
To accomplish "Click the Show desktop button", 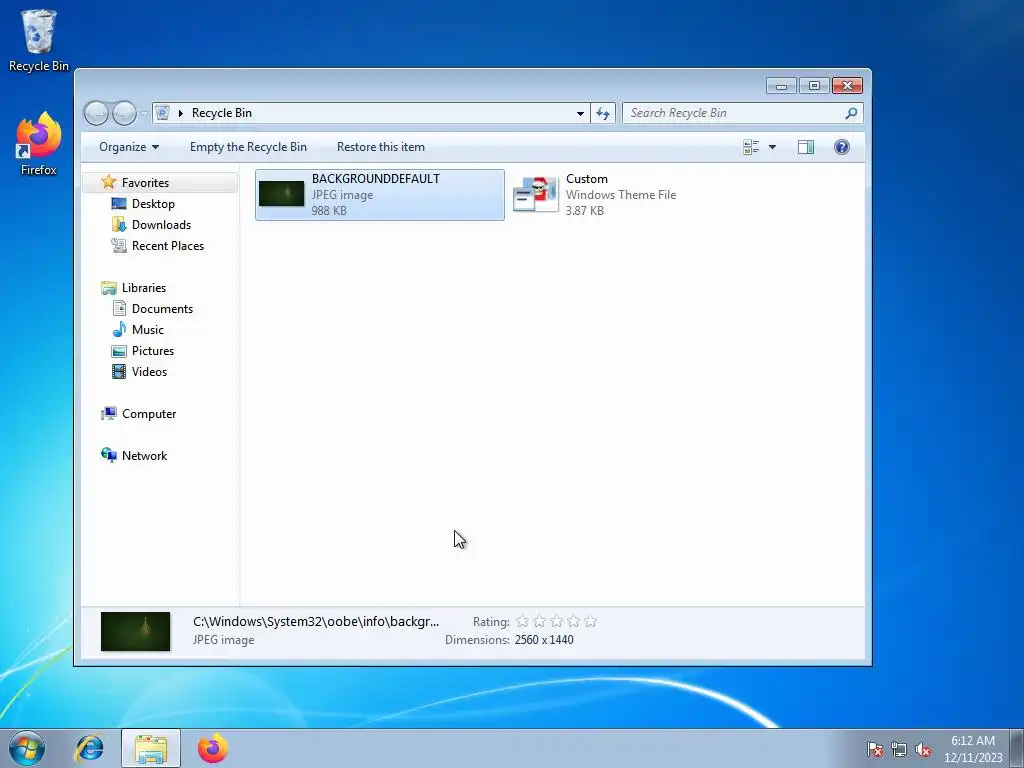I will (x=1017, y=748).
